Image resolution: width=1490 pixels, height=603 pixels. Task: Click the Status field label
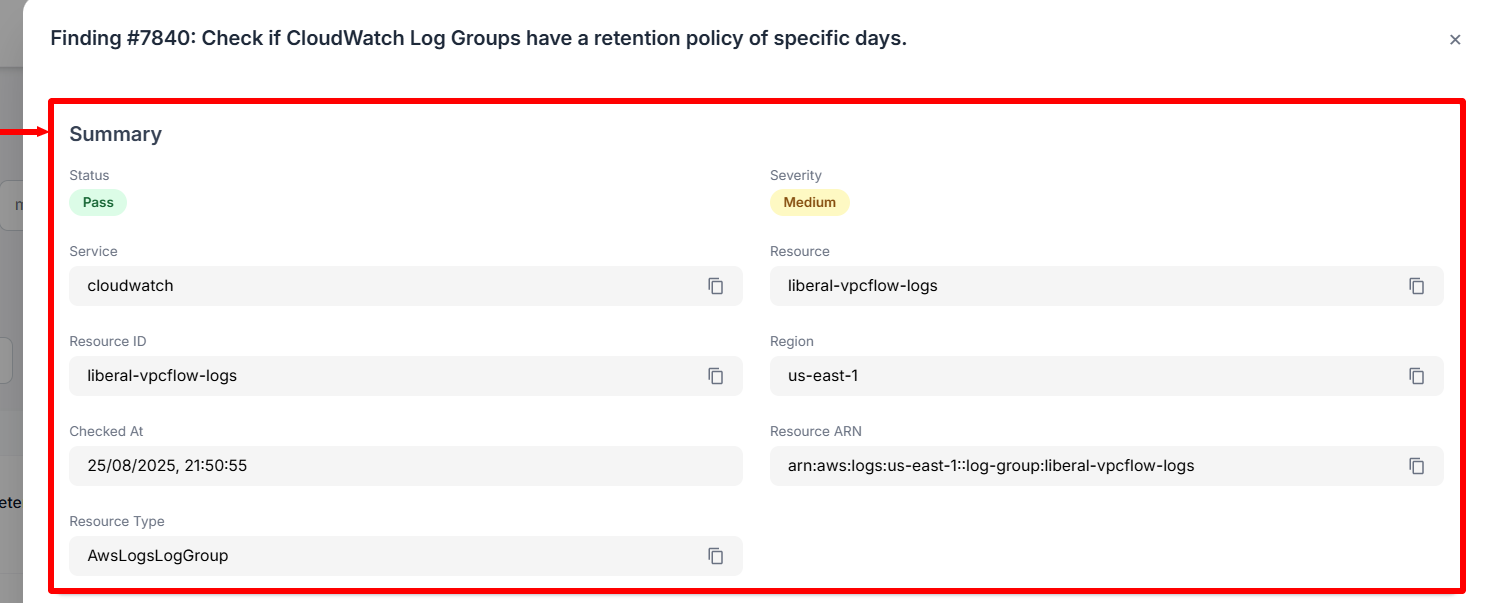click(x=89, y=175)
